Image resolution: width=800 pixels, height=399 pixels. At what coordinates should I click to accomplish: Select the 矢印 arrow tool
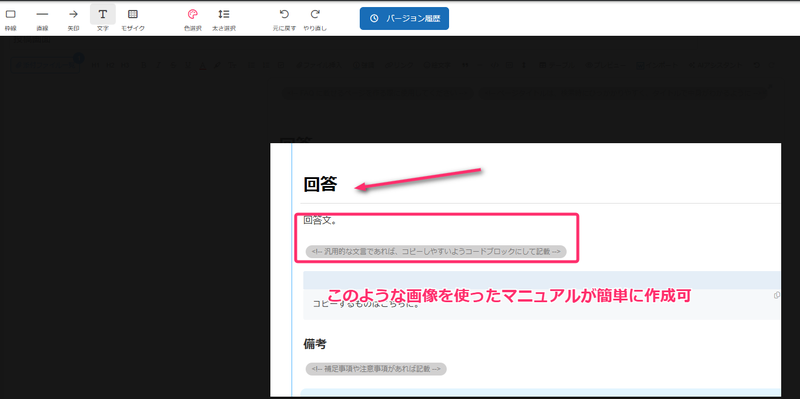pyautogui.click(x=73, y=18)
